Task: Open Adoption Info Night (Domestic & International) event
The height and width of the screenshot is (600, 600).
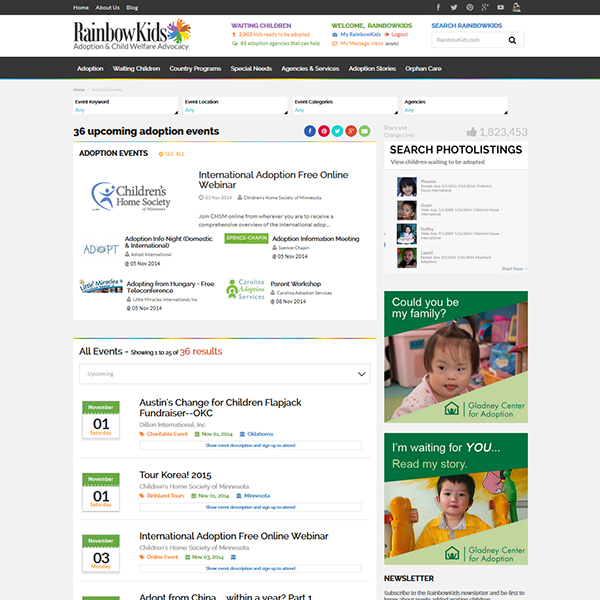Action: [x=168, y=242]
